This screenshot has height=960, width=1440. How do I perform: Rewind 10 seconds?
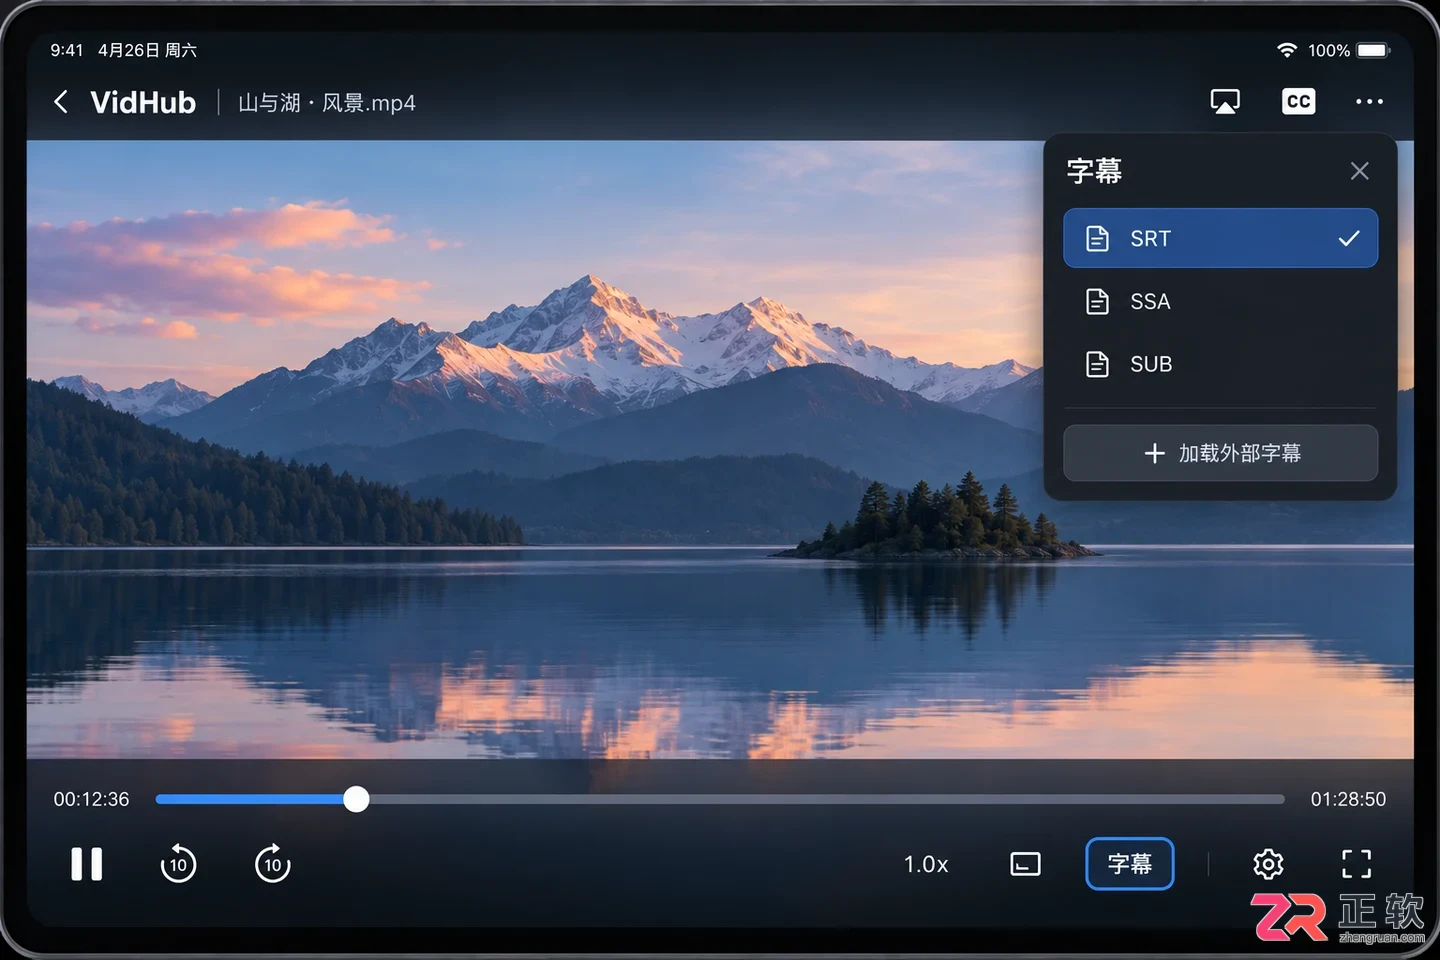pyautogui.click(x=178, y=864)
